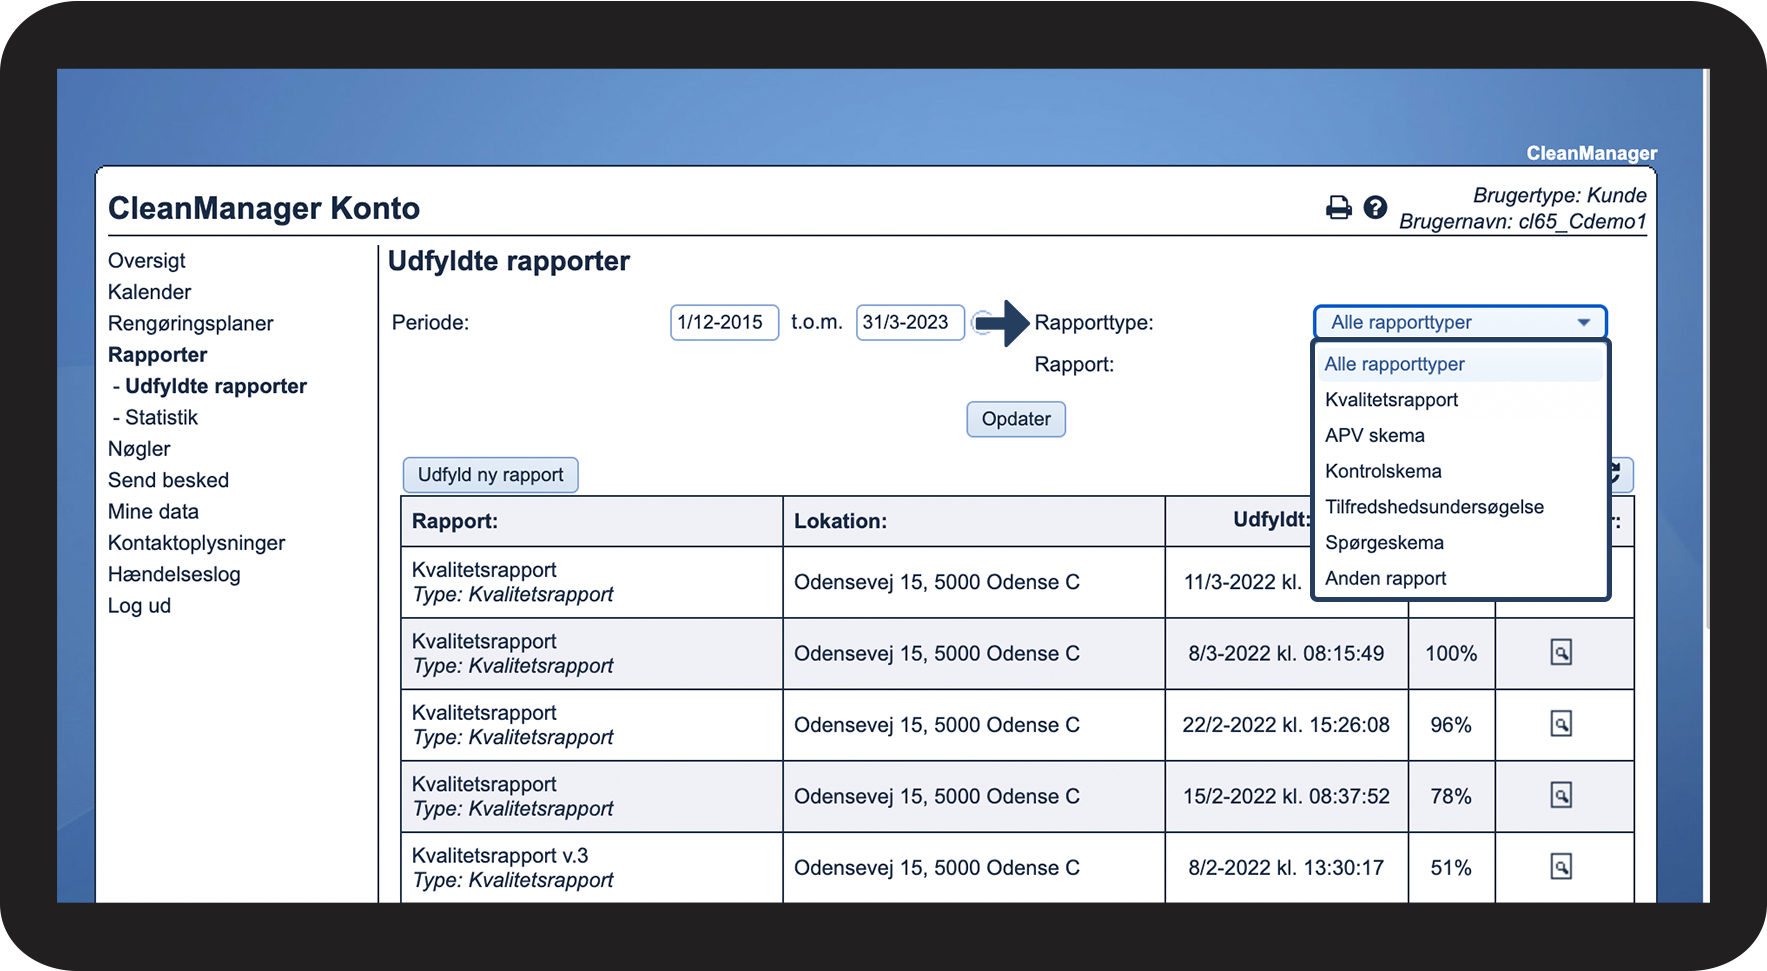
Task: View the 51% Kvalitetsrapport v.3 details icon
Action: point(1560,867)
